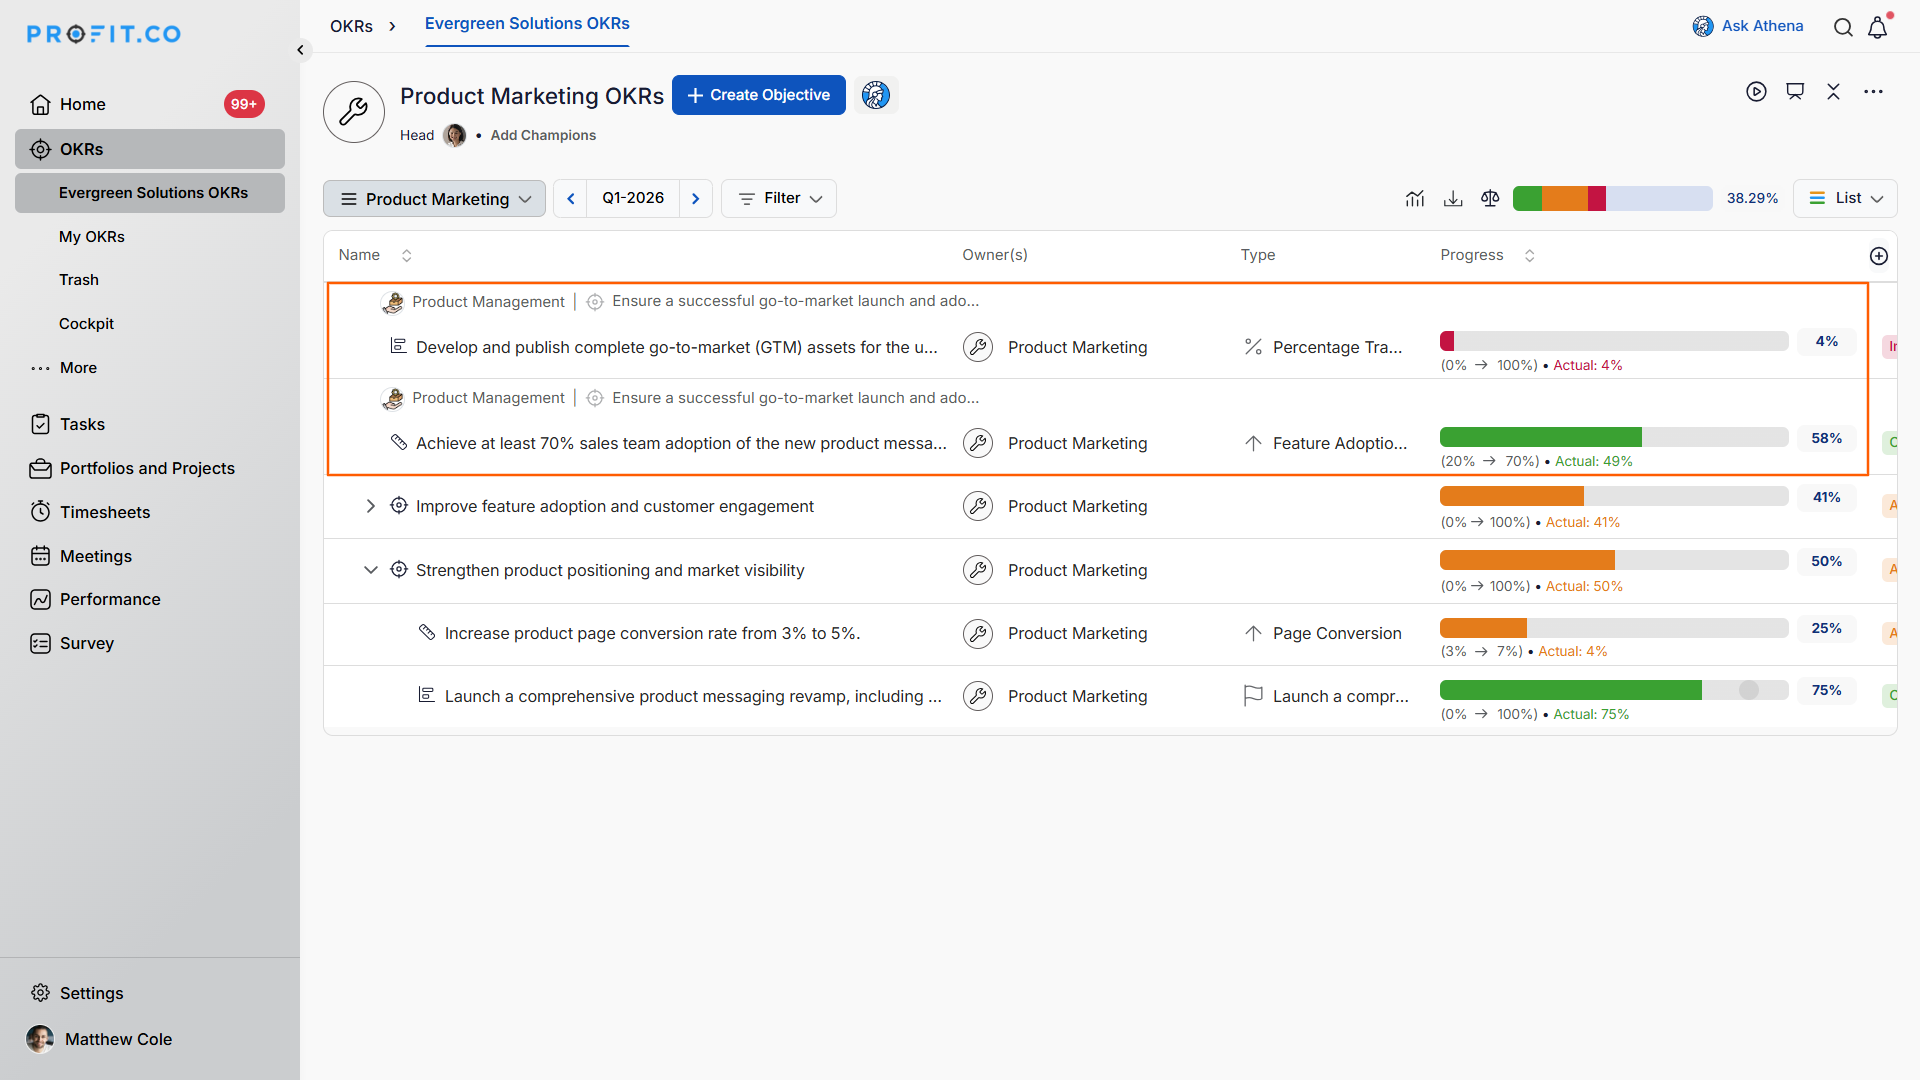Image resolution: width=1920 pixels, height=1080 pixels.
Task: Open the three-dot more options menu
Action: point(1873,92)
